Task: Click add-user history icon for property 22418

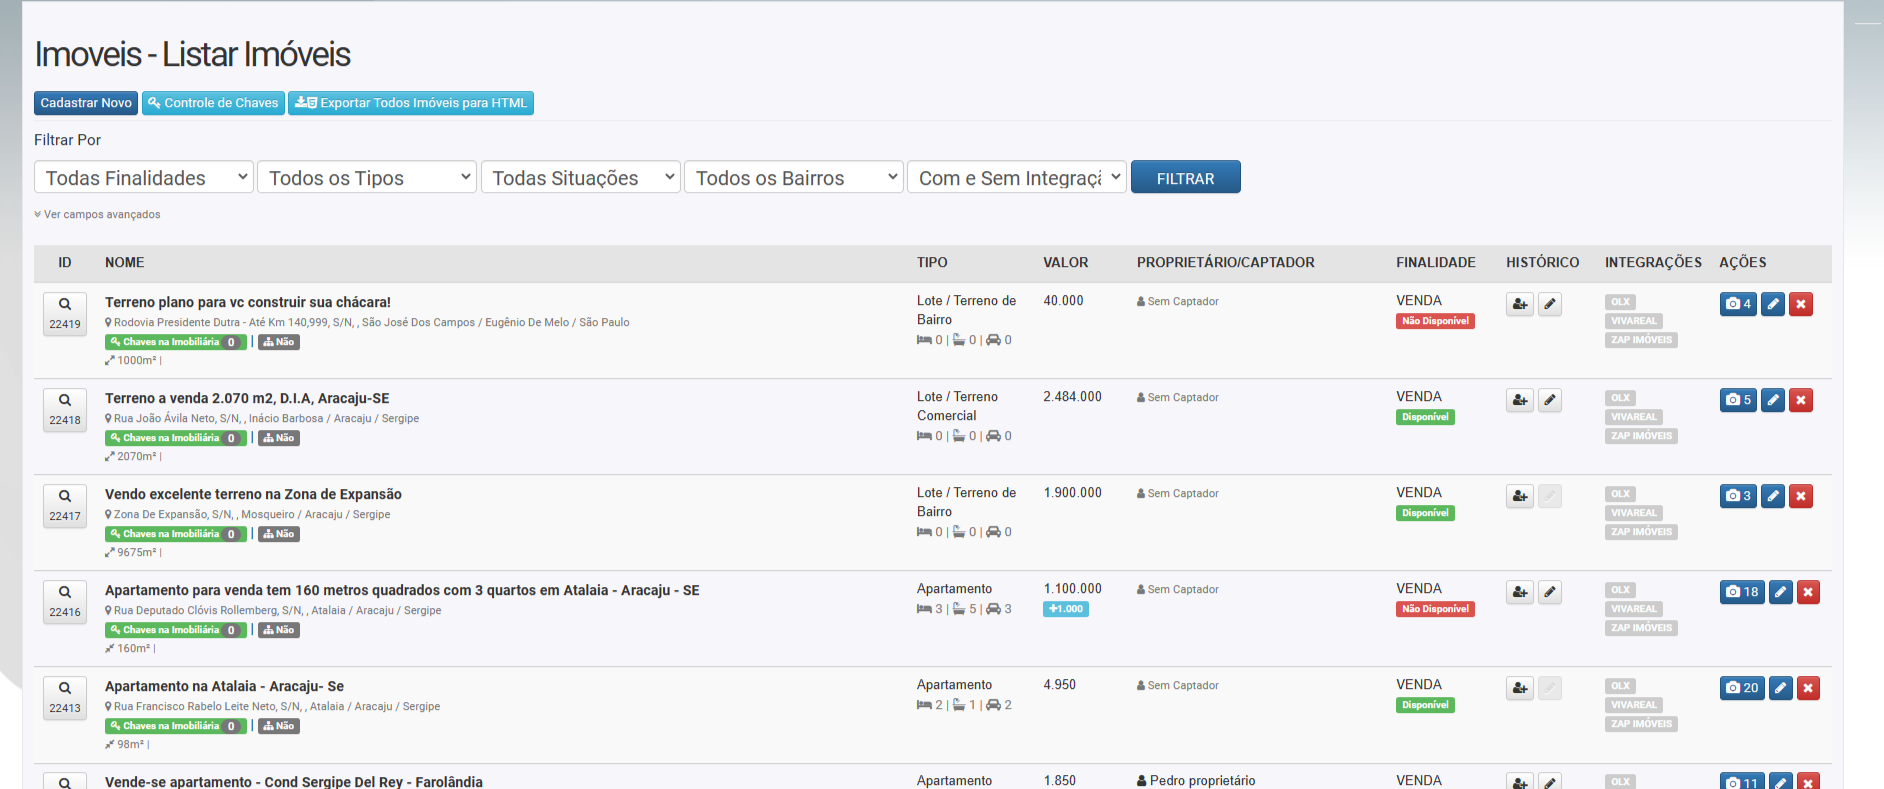Action: [x=1520, y=400]
